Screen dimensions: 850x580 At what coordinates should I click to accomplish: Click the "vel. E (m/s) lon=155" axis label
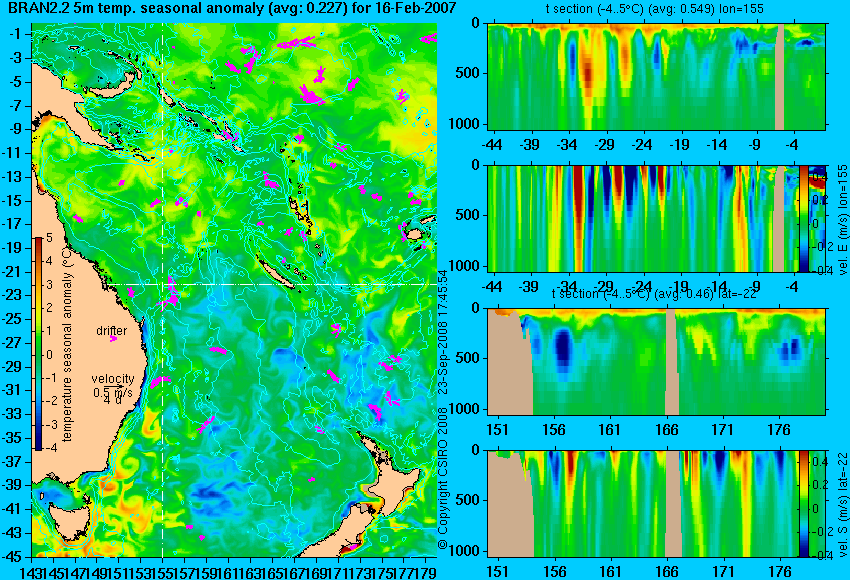(842, 220)
